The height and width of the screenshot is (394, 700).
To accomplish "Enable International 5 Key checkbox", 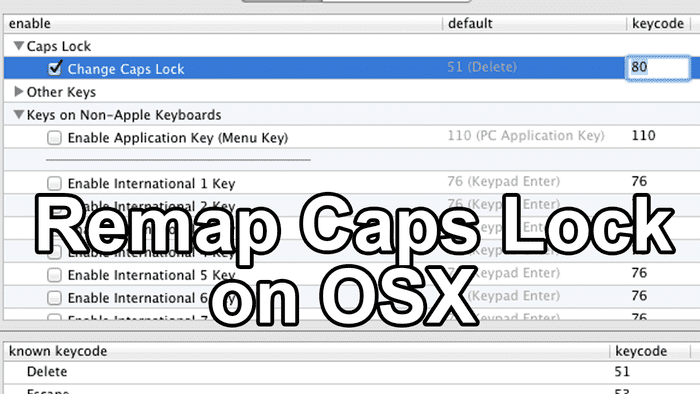I will click(54, 274).
